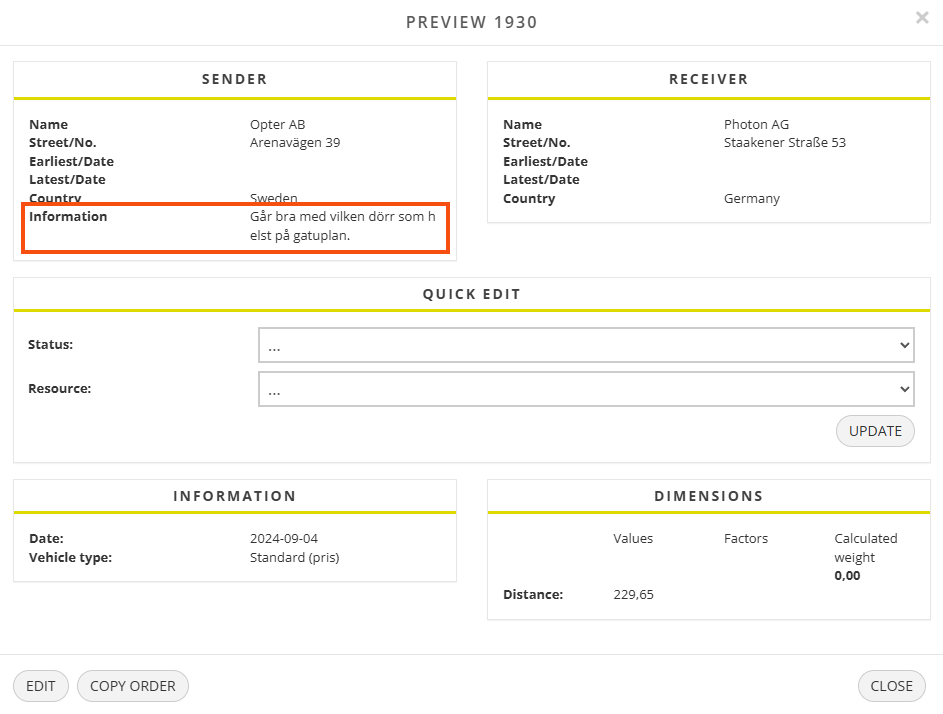Click the sender name Opter AB
943x714 pixels.
point(277,125)
